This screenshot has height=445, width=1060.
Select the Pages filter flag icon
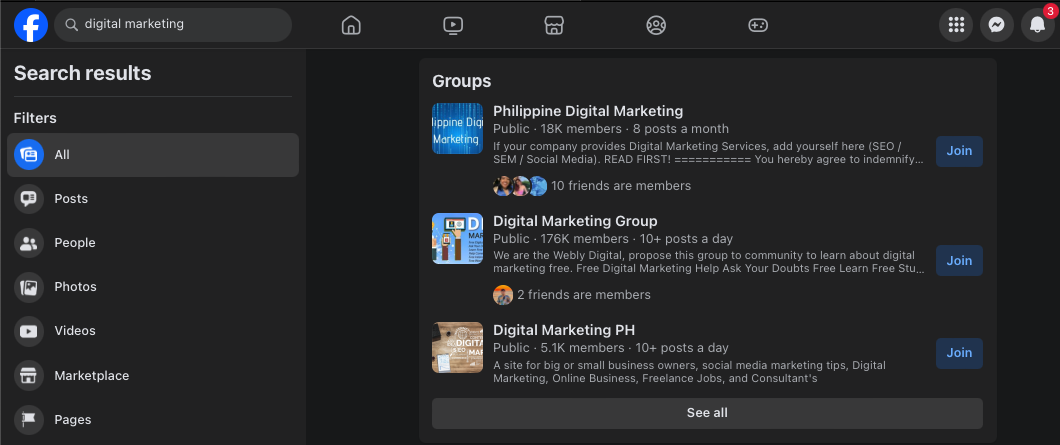(29, 419)
